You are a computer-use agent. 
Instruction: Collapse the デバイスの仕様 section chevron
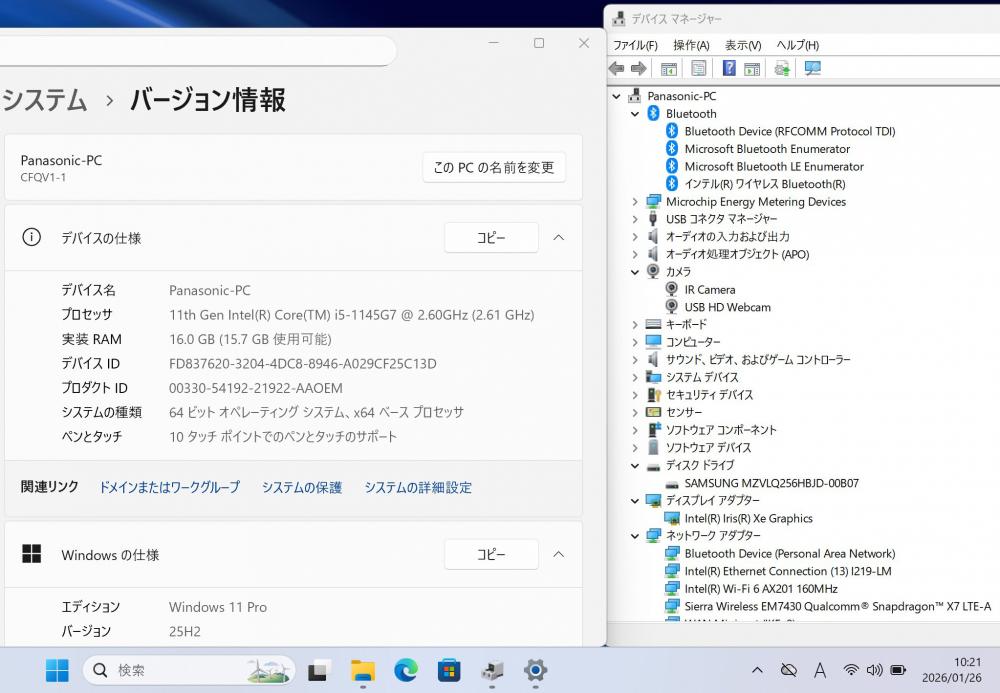559,238
